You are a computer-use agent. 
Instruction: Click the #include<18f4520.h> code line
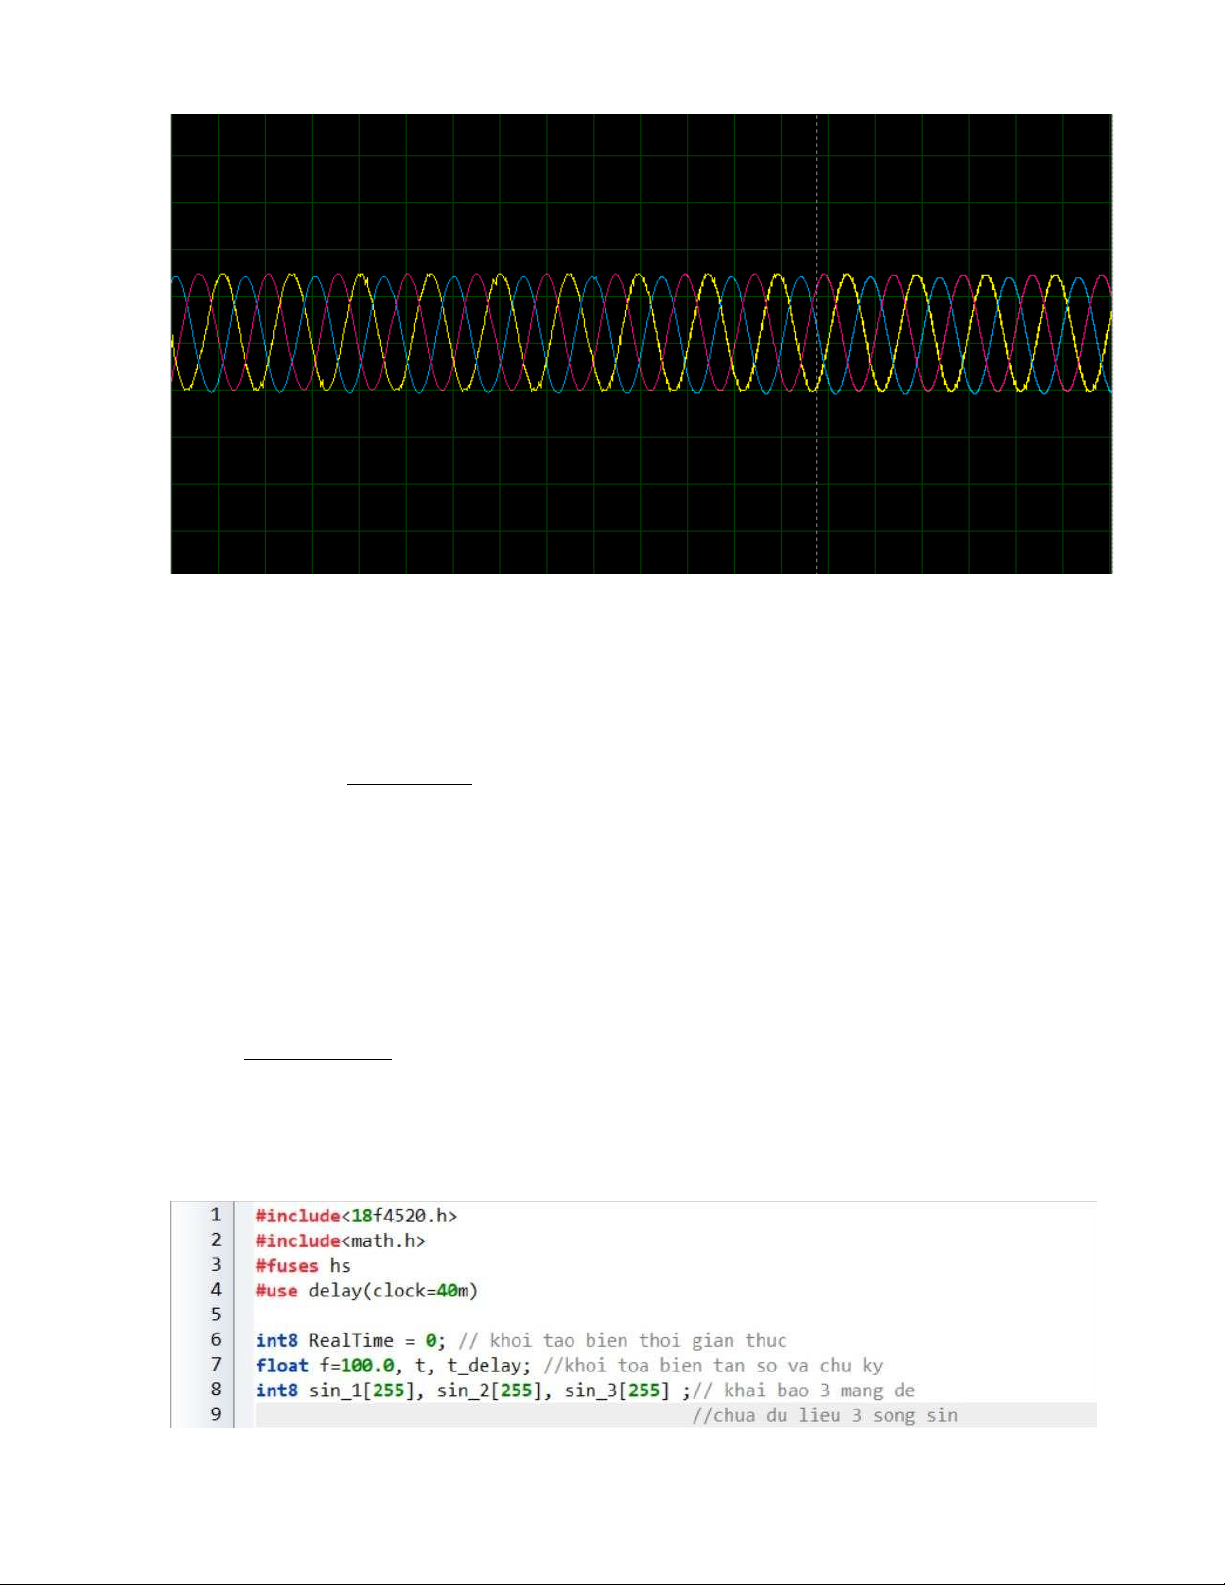(x=356, y=1216)
